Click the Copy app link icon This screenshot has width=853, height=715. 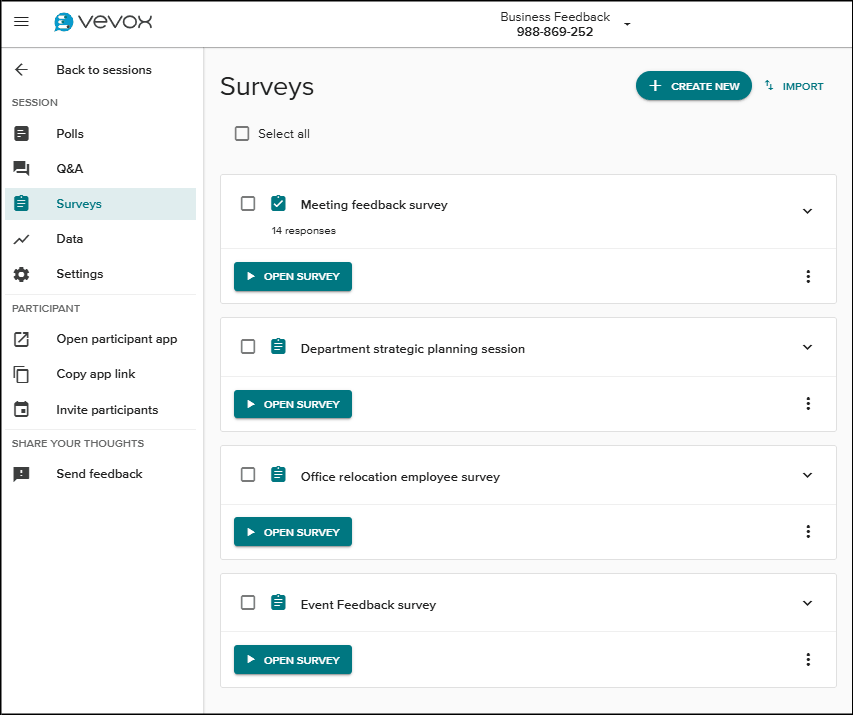click(x=21, y=374)
